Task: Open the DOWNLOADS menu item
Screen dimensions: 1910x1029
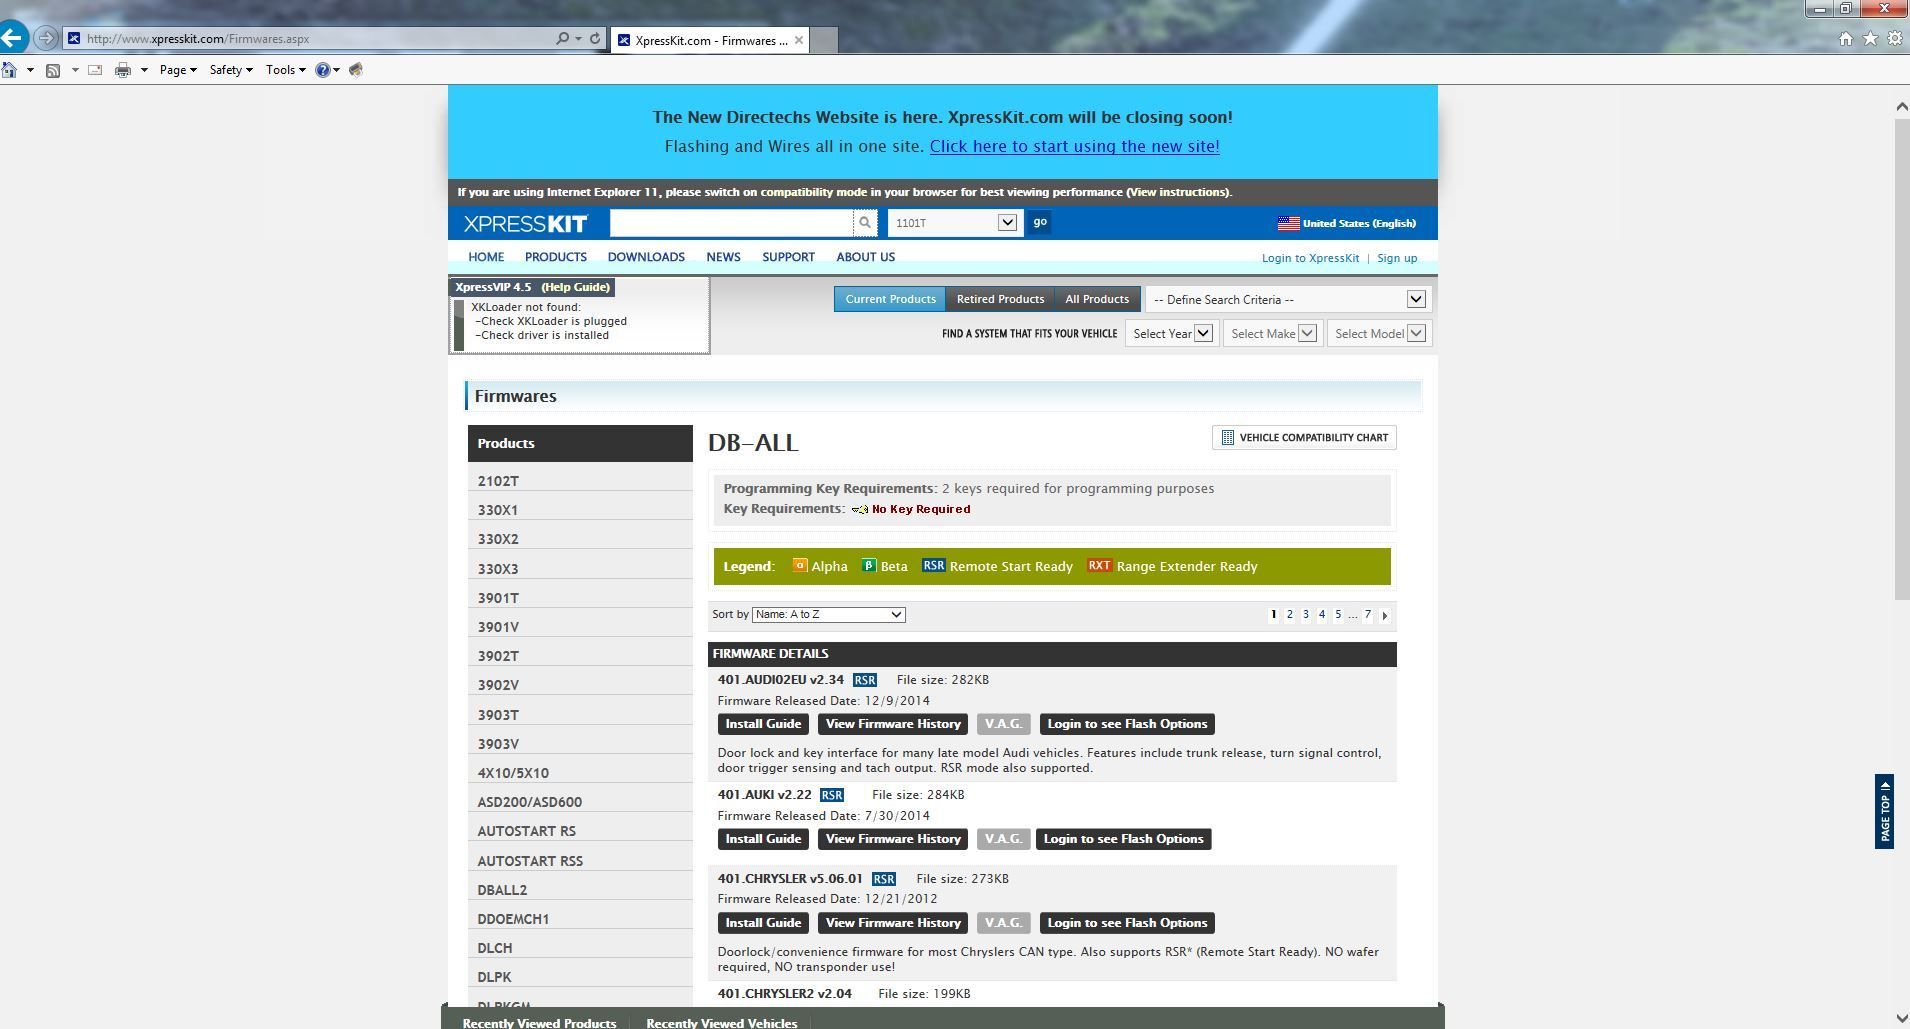Action: click(646, 257)
